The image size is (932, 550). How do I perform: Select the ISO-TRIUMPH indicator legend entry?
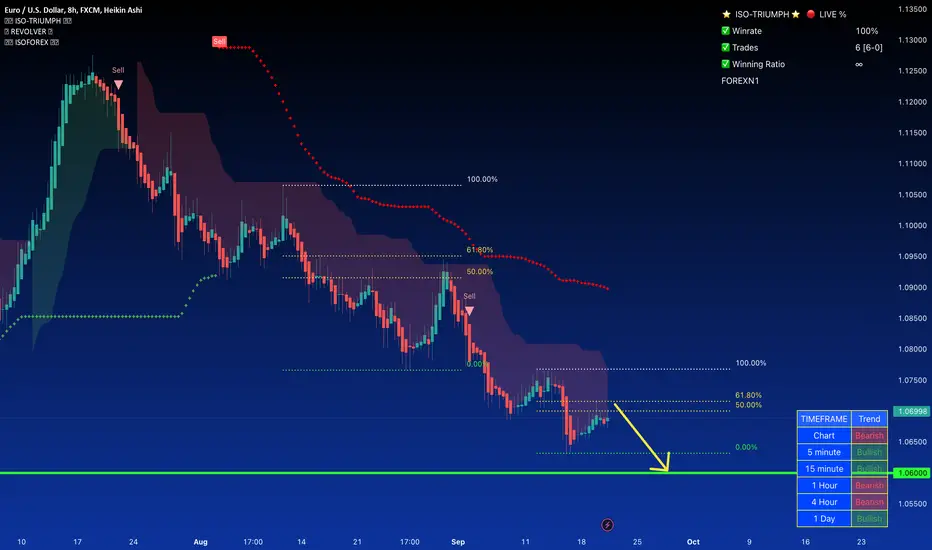click(38, 21)
